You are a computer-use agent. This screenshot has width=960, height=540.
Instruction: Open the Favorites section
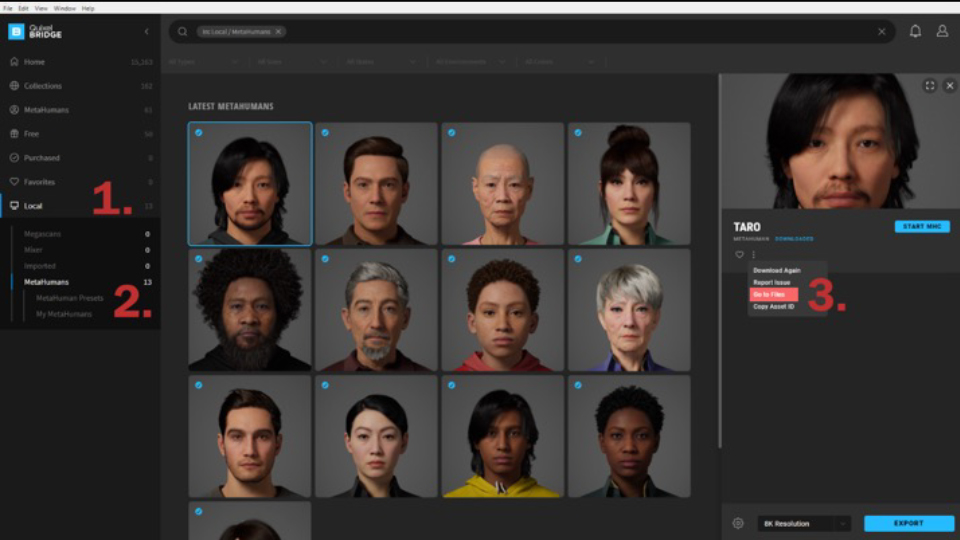tap(39, 182)
